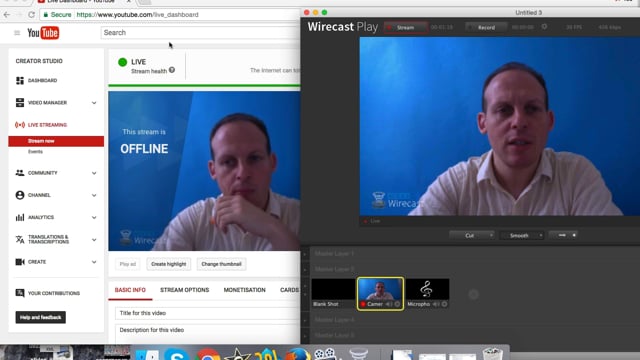This screenshot has width=640, height=360.
Task: Click the Description for this video field
Action: [207, 334]
